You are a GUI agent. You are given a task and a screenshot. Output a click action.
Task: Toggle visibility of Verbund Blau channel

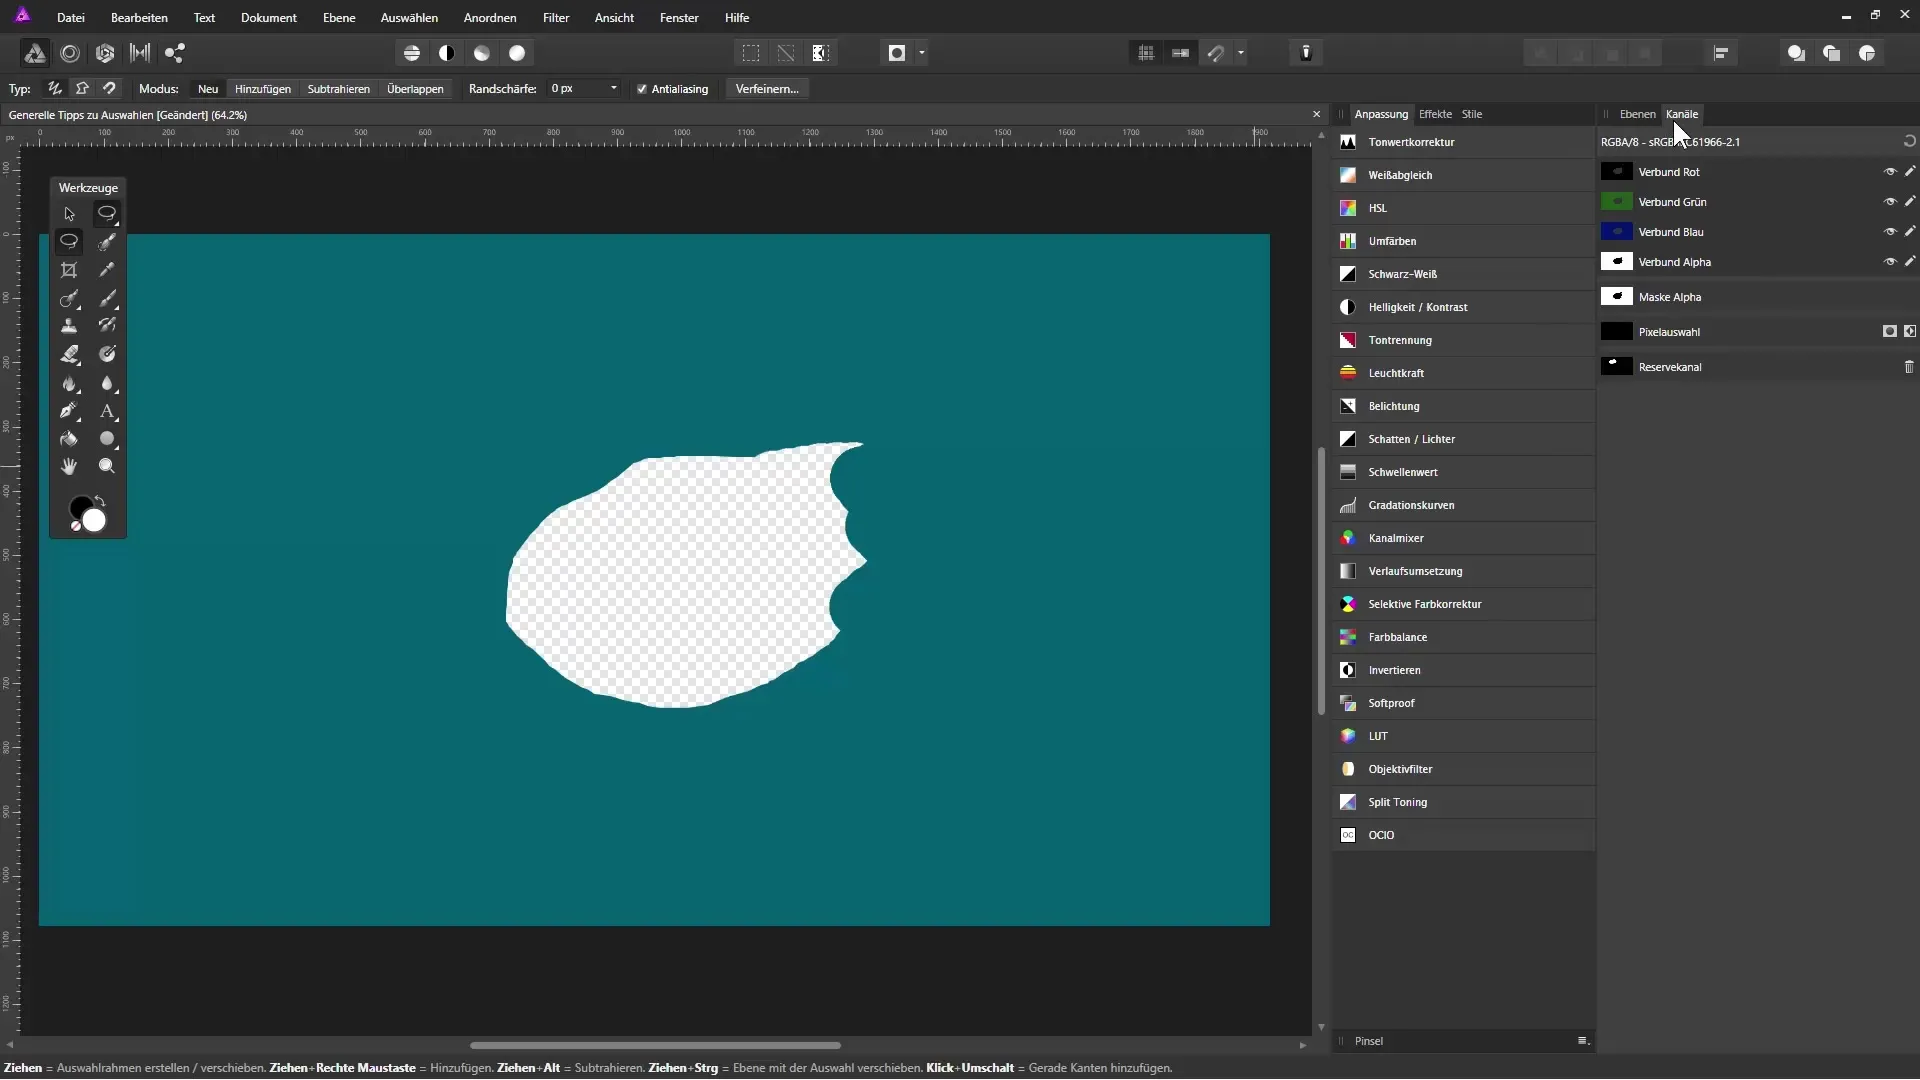click(1890, 232)
